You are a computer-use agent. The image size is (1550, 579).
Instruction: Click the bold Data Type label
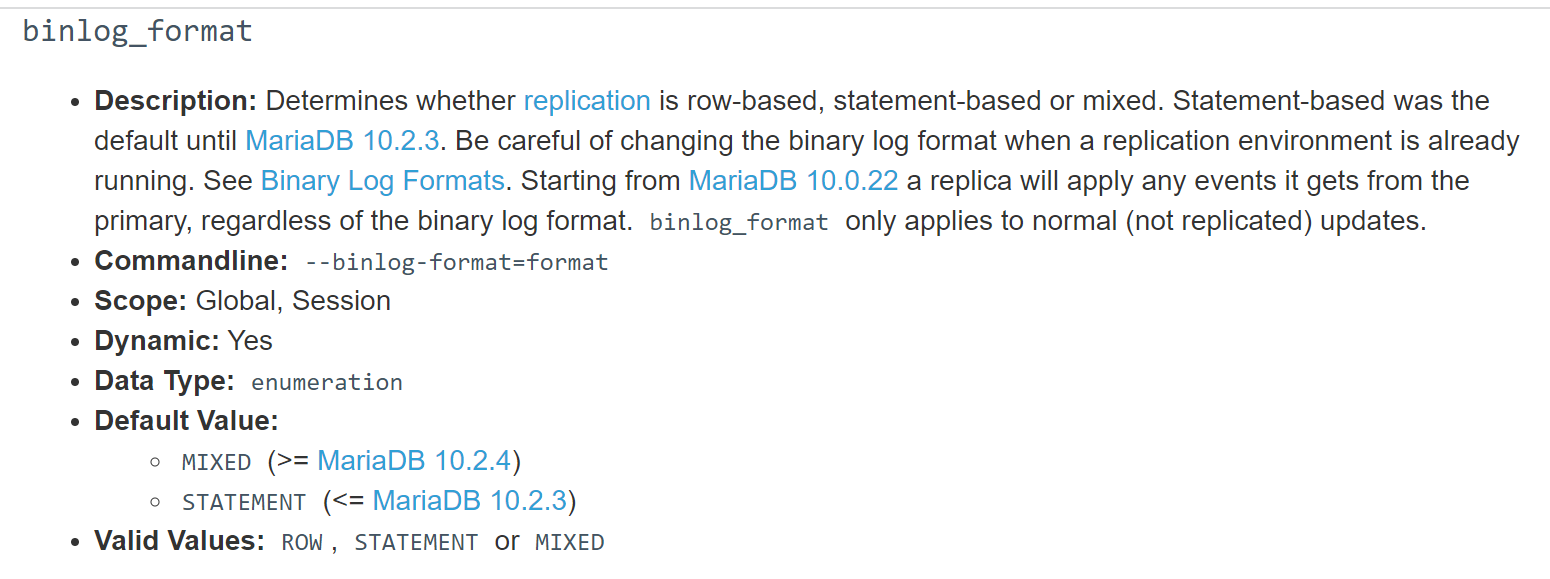tap(164, 381)
